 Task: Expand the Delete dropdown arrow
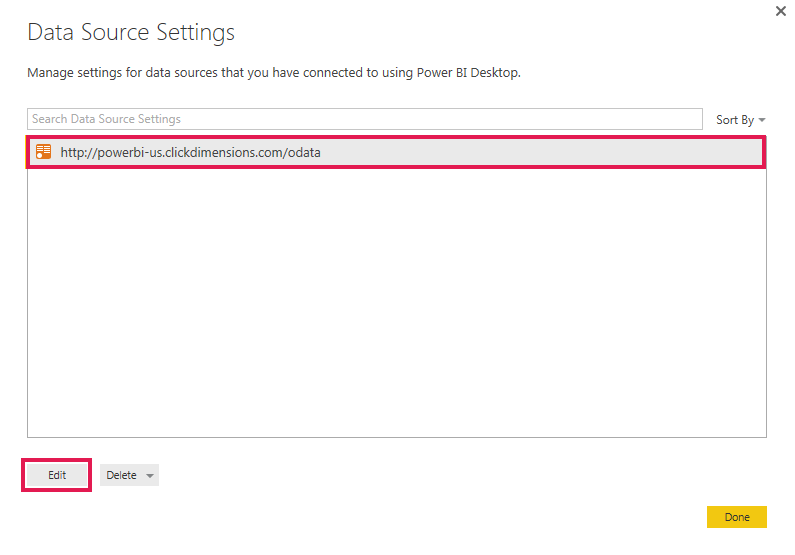tap(150, 476)
